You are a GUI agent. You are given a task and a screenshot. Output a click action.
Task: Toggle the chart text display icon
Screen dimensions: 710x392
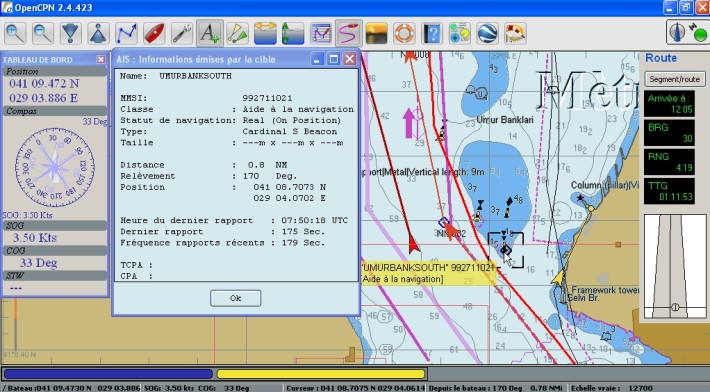tap(210, 33)
